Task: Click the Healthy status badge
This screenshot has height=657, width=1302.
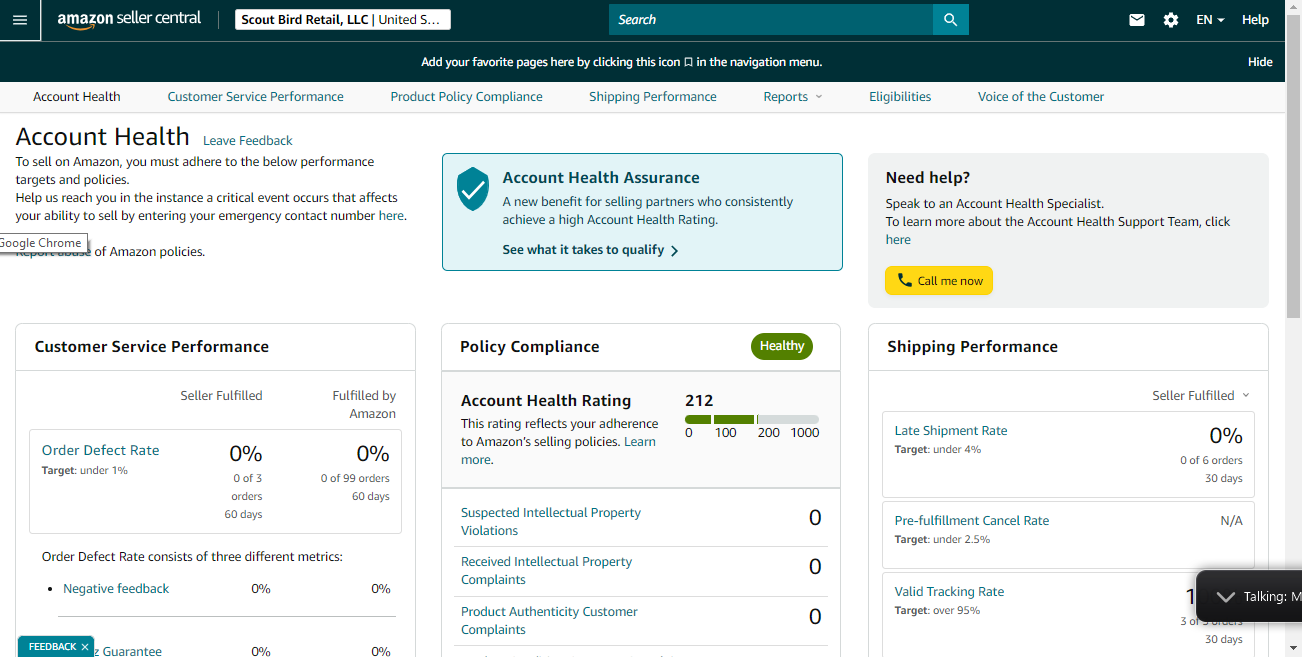Action: pos(782,346)
